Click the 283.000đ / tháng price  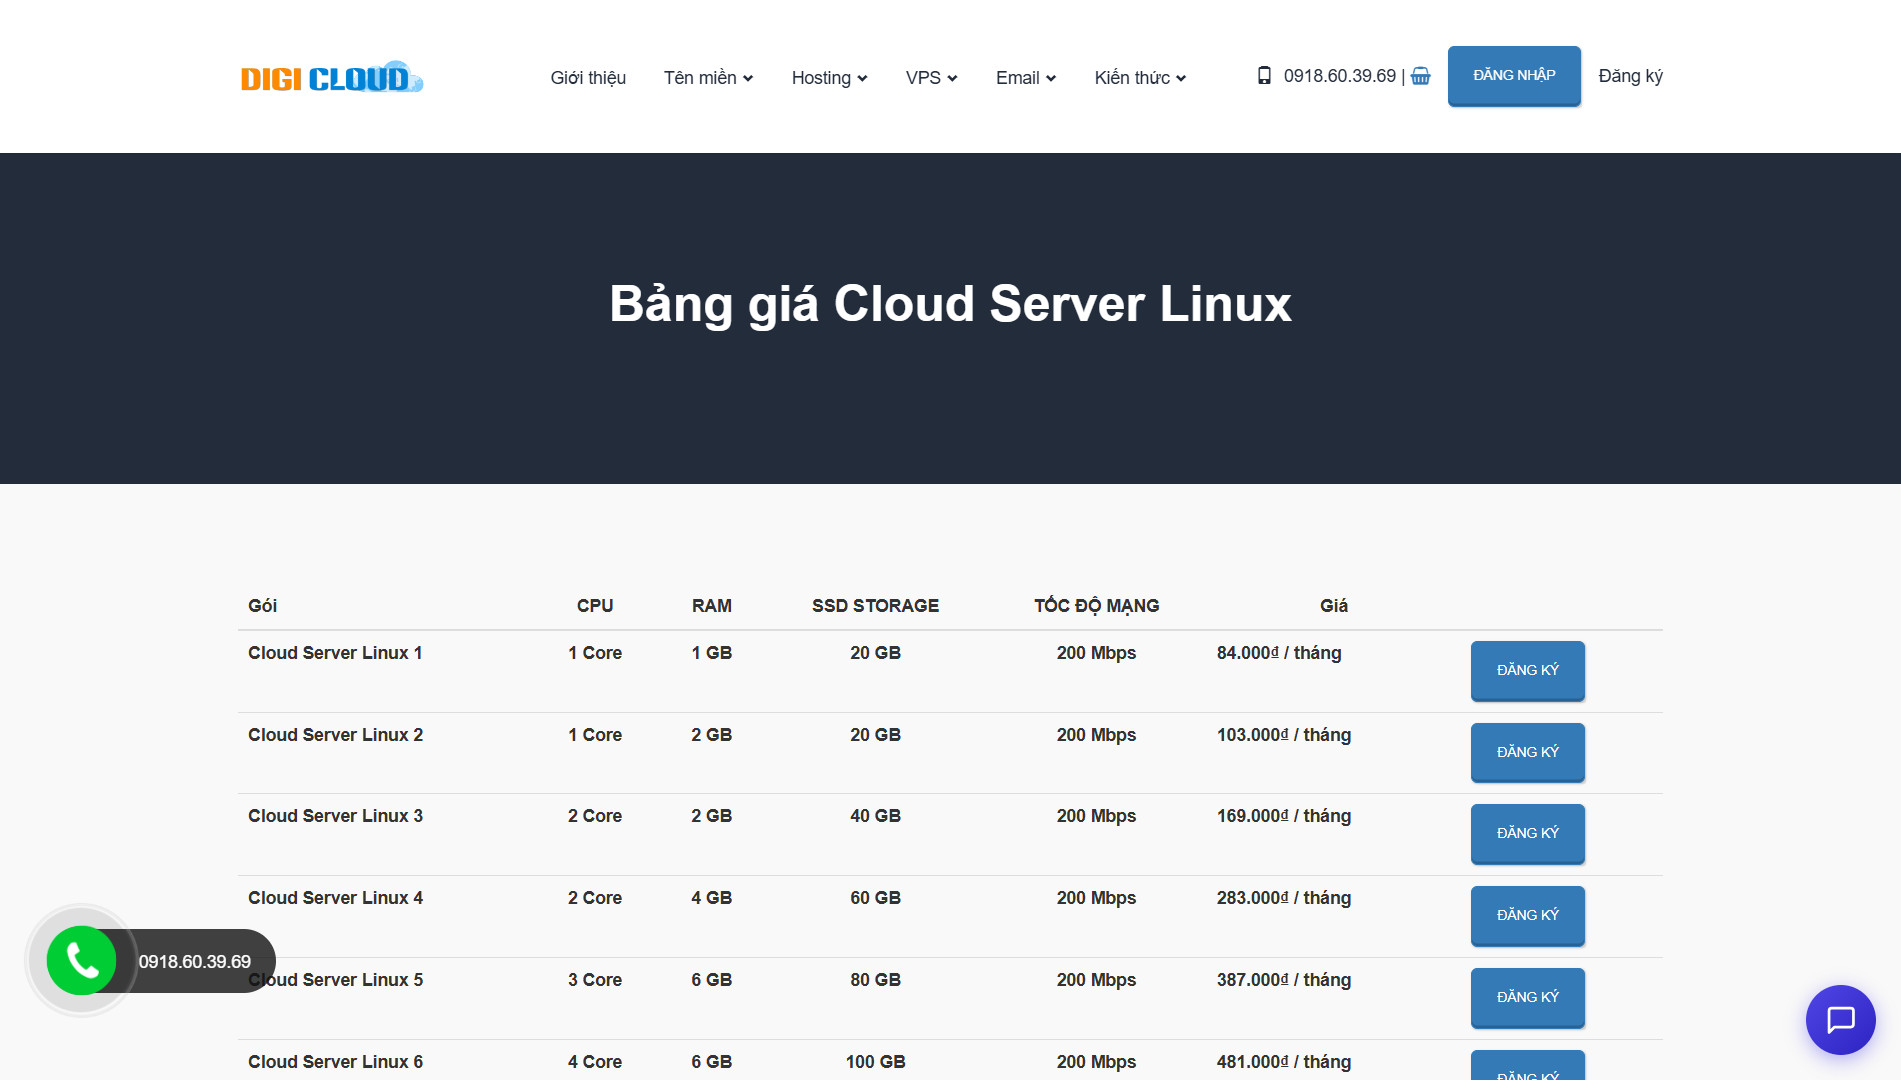(1284, 898)
